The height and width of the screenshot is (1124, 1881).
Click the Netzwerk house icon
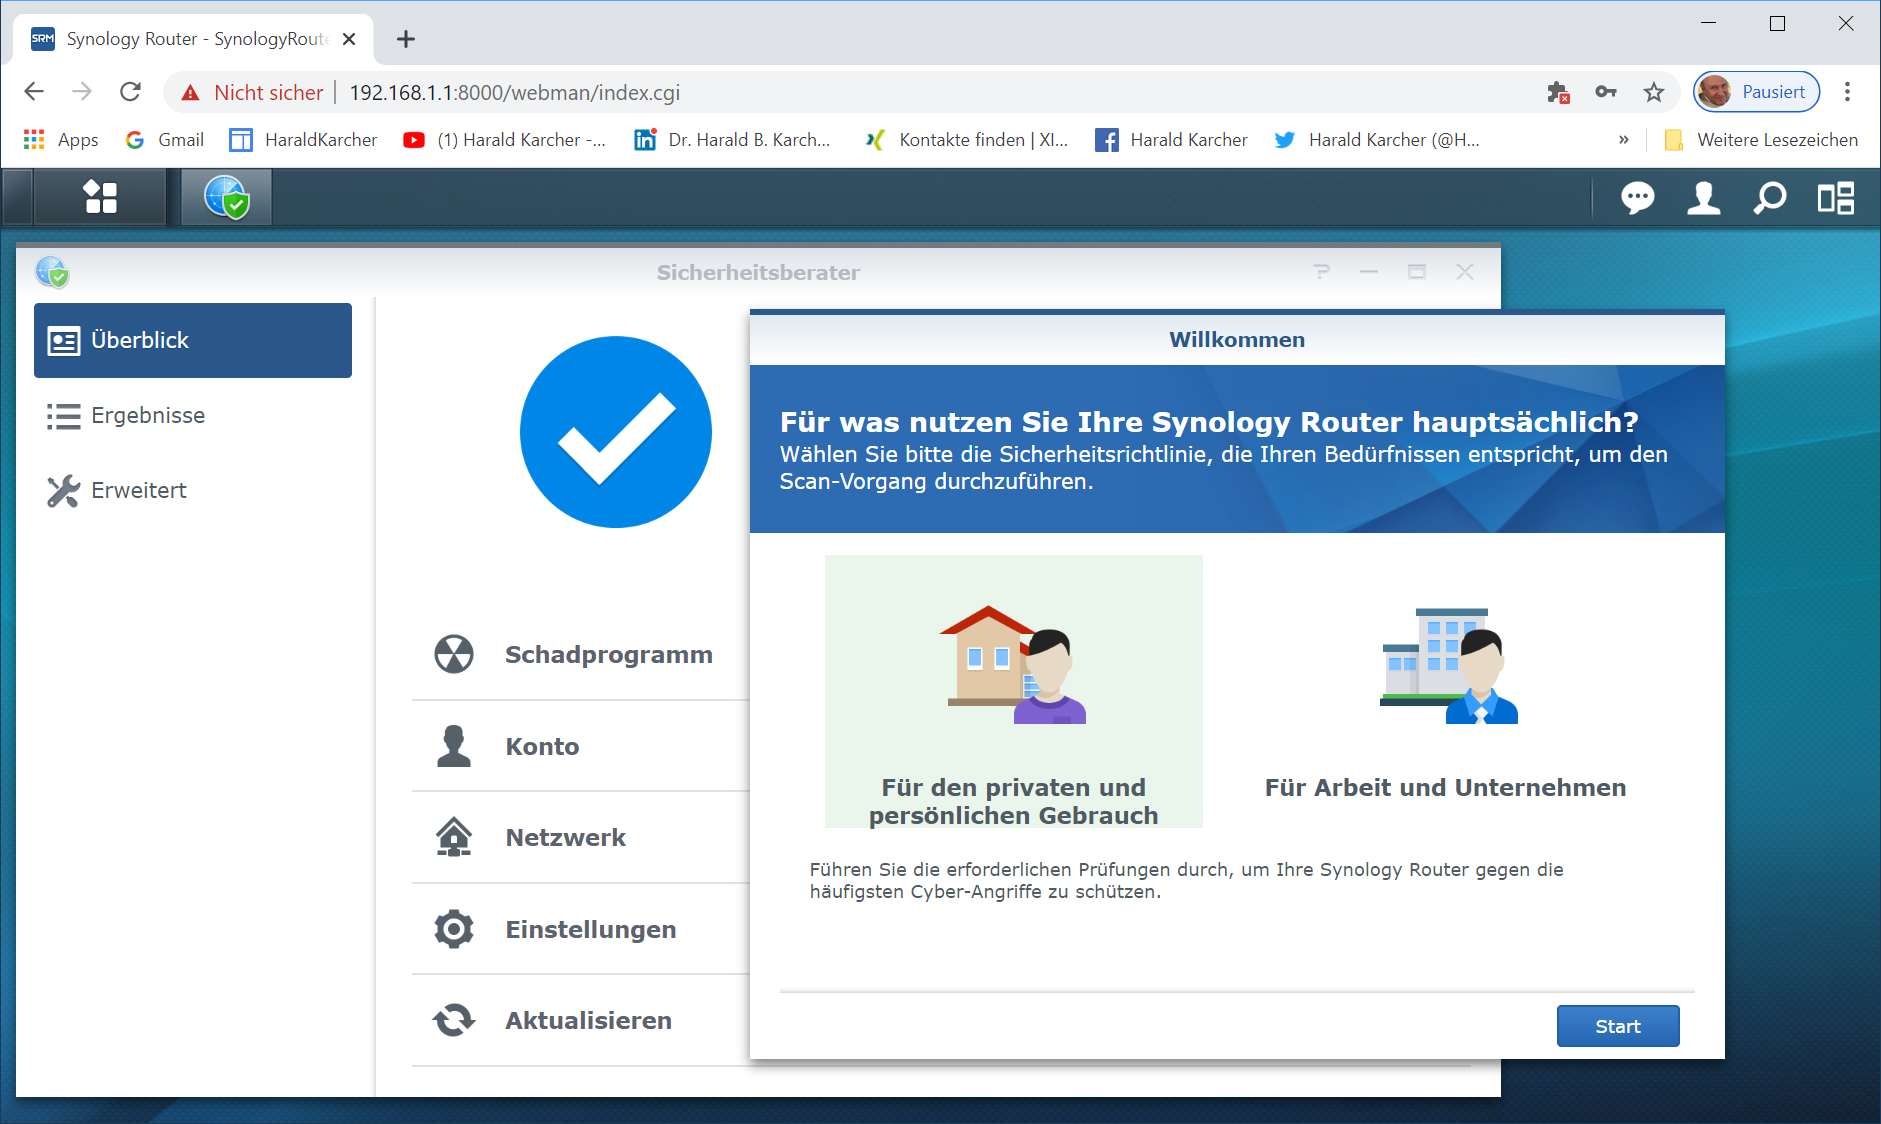click(454, 837)
